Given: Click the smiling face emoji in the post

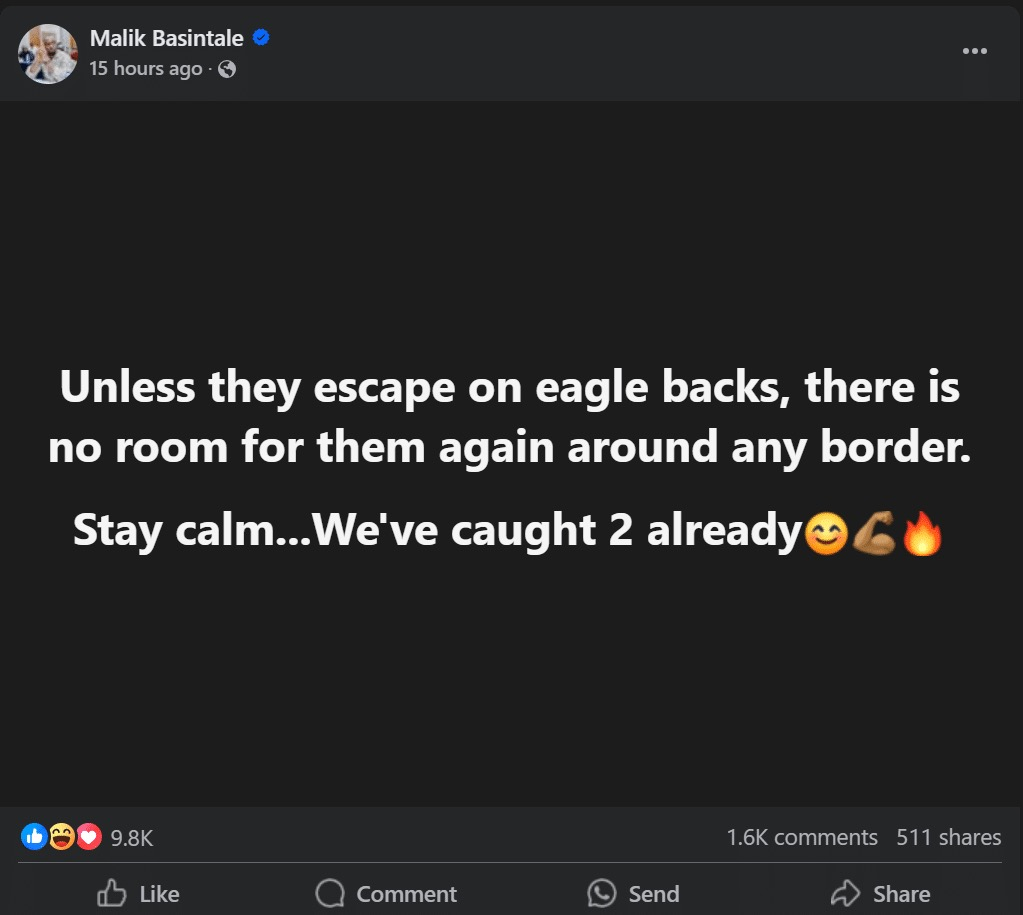Looking at the screenshot, I should (823, 534).
